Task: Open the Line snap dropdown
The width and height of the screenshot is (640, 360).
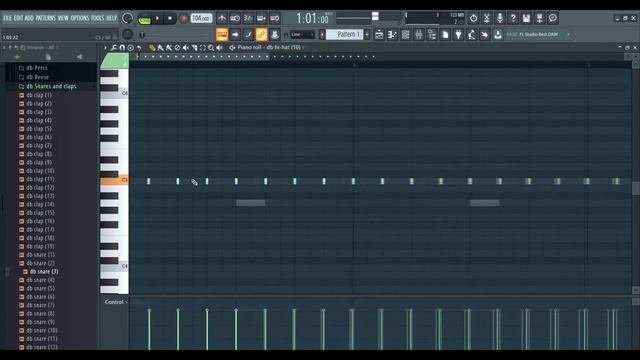Action: point(302,35)
